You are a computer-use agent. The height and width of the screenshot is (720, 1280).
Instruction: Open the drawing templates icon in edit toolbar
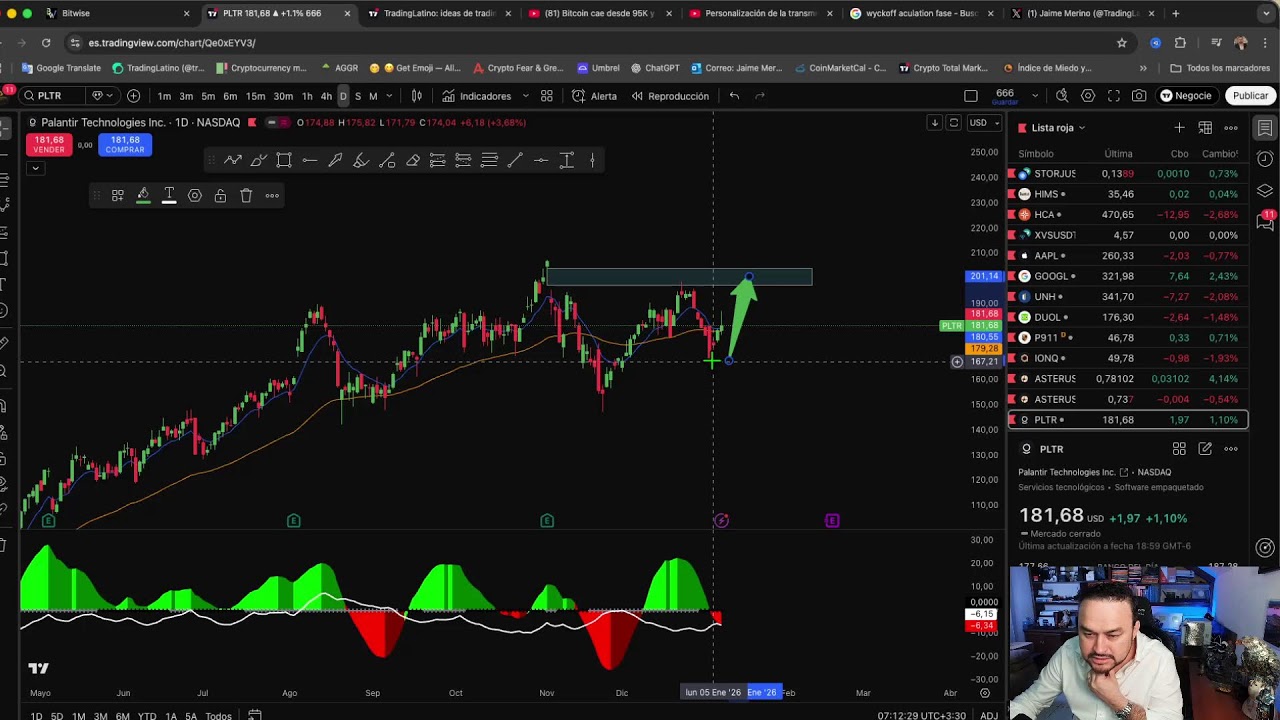pos(117,196)
